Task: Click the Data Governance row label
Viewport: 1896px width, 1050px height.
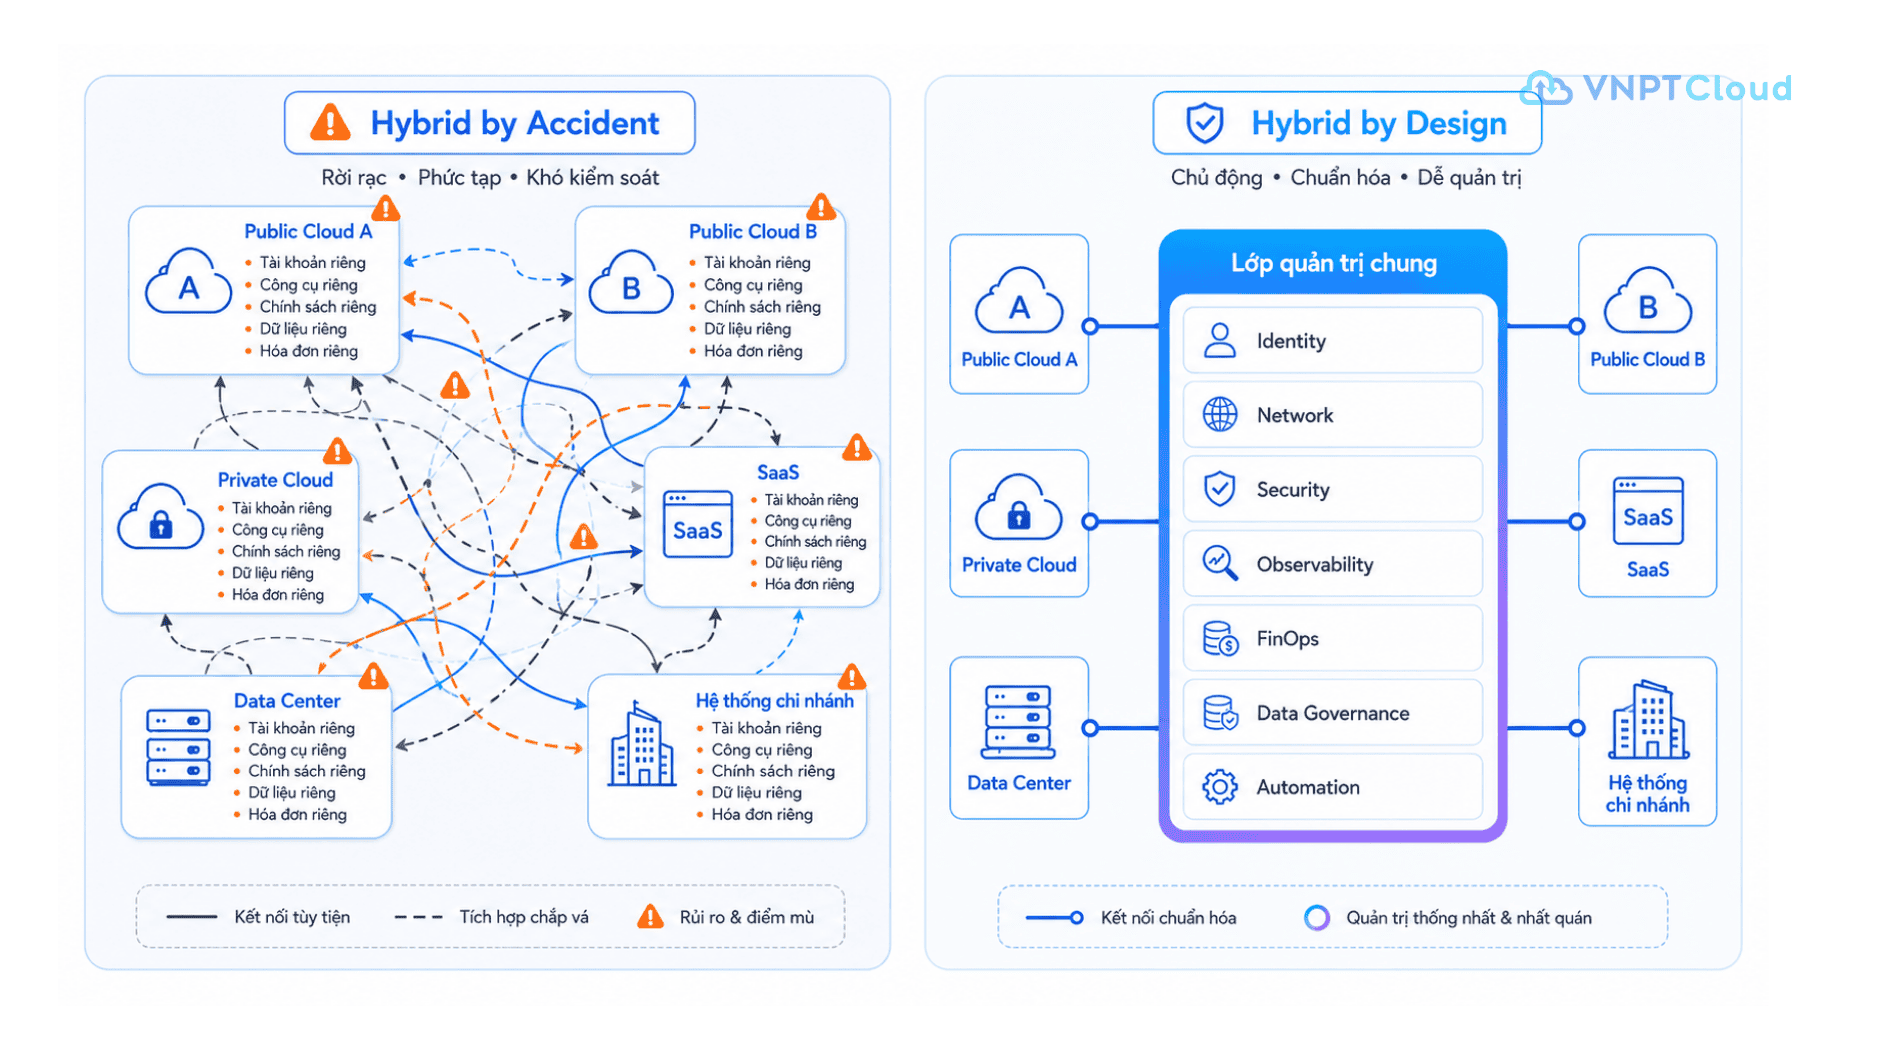Action: click(x=1332, y=713)
